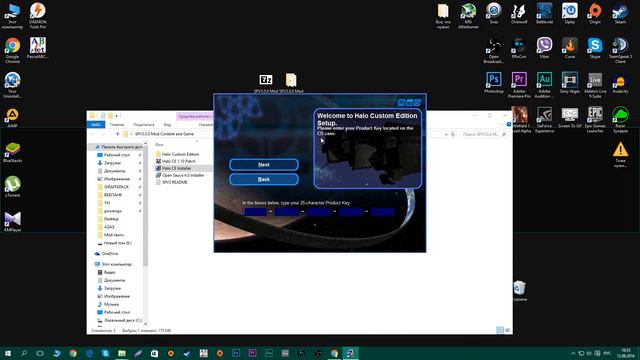This screenshot has height=360, width=640.
Task: Select the Audacity desktop icon
Action: pos(620,83)
